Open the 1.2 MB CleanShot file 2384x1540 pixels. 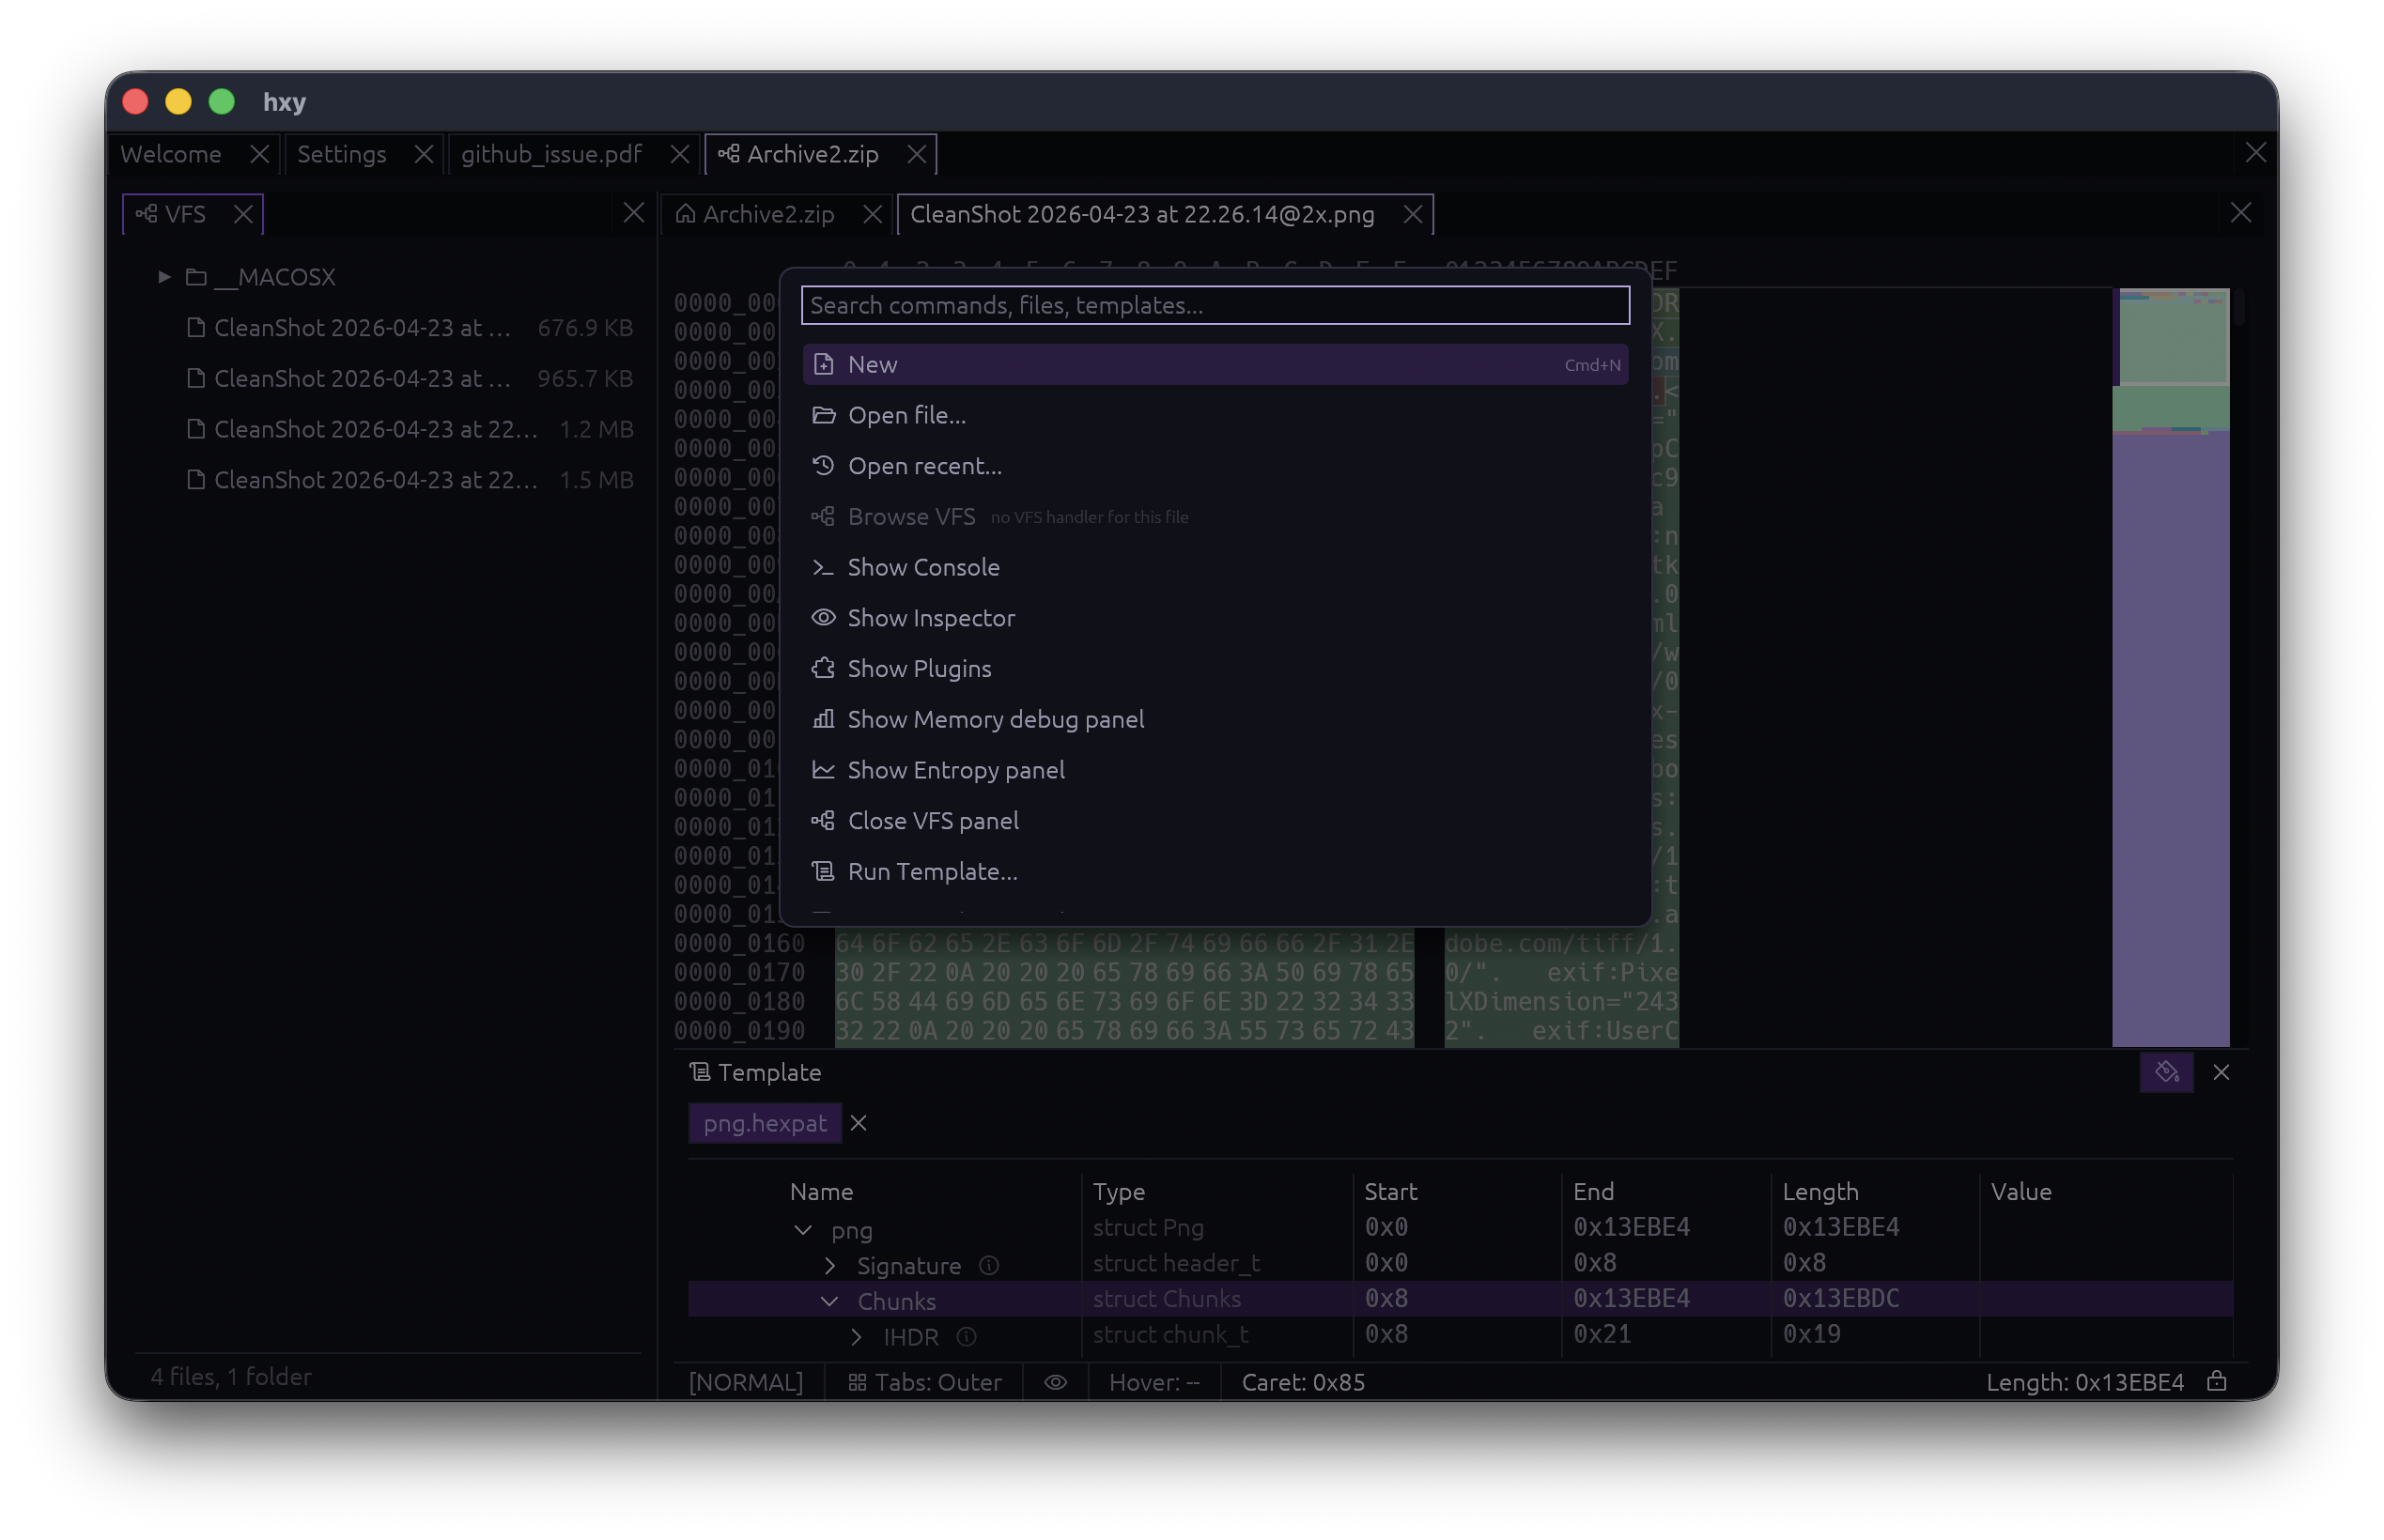point(410,429)
